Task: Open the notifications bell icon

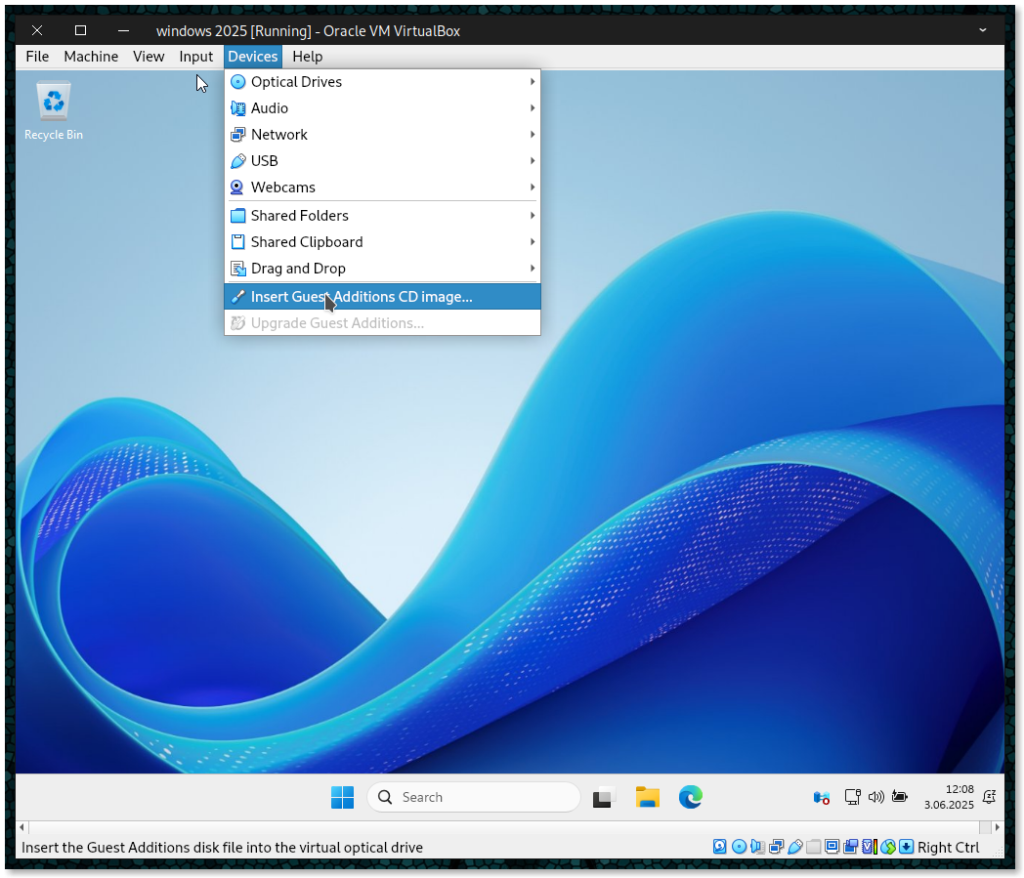Action: click(x=989, y=797)
